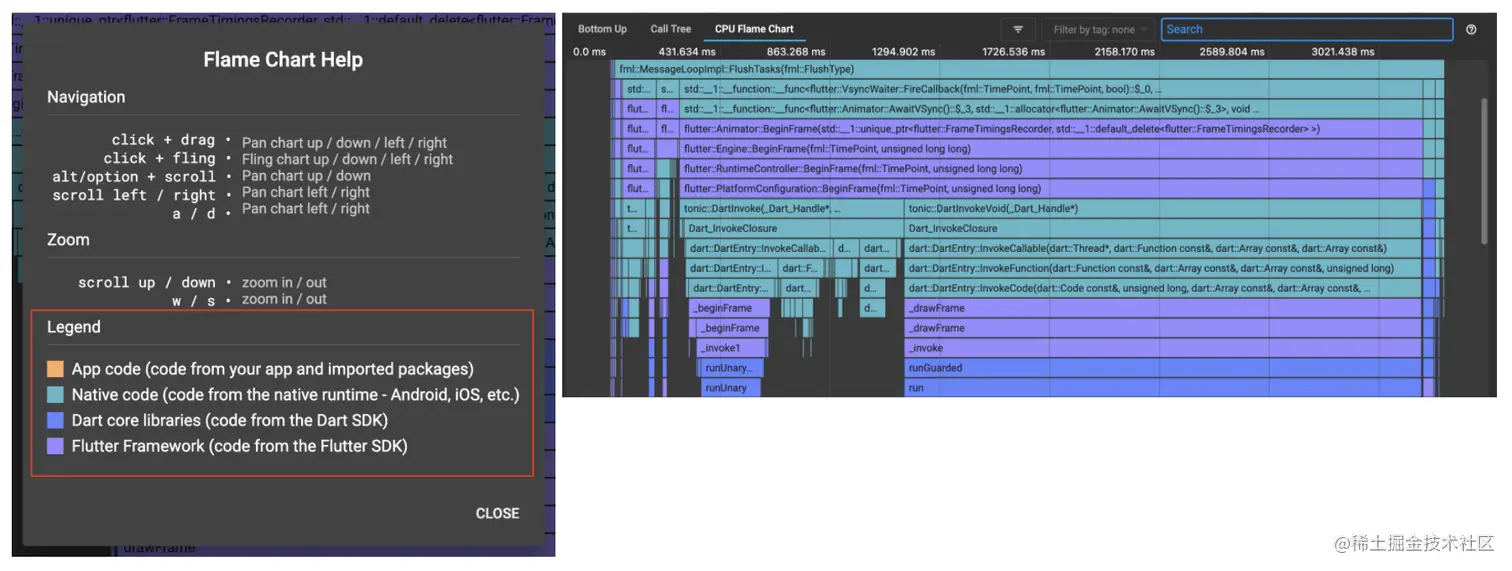The width and height of the screenshot is (1512, 571).
Task: Click the 'App code' legend description
Action: pos(273,369)
